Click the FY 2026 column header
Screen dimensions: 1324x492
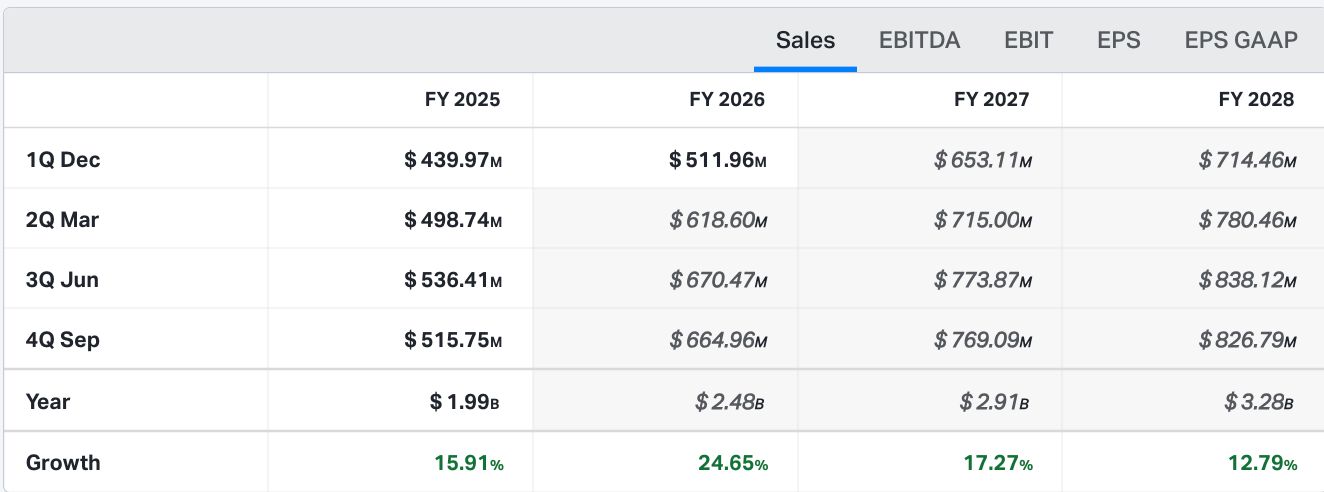tap(727, 99)
